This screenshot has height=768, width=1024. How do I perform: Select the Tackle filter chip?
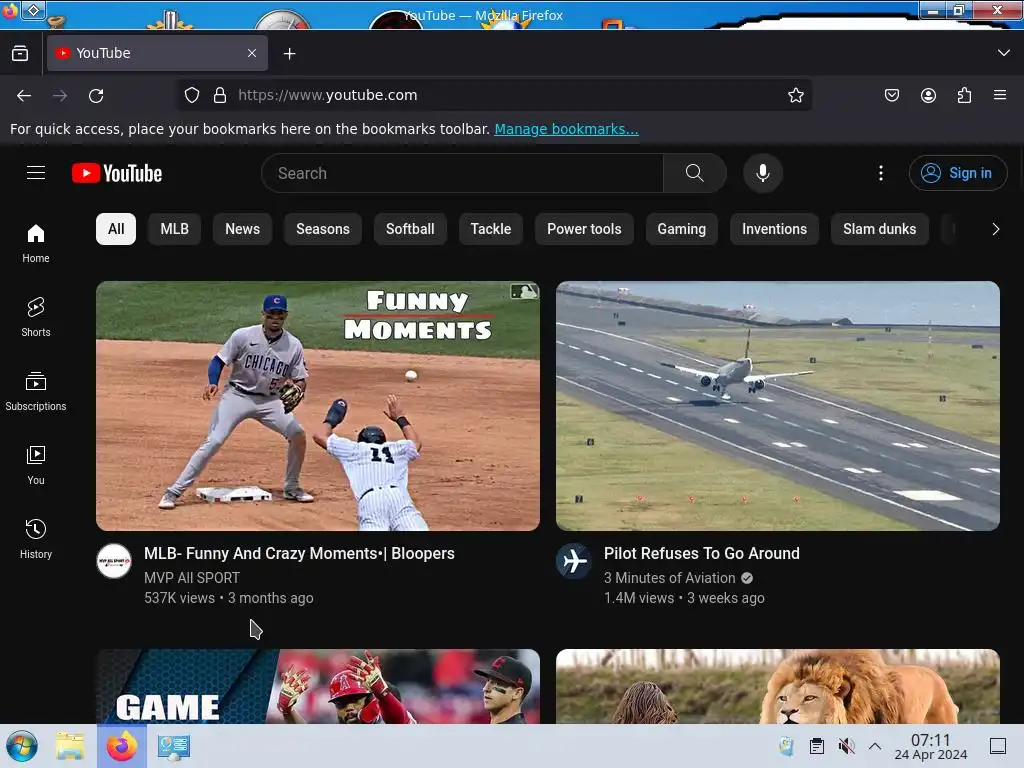[491, 229]
